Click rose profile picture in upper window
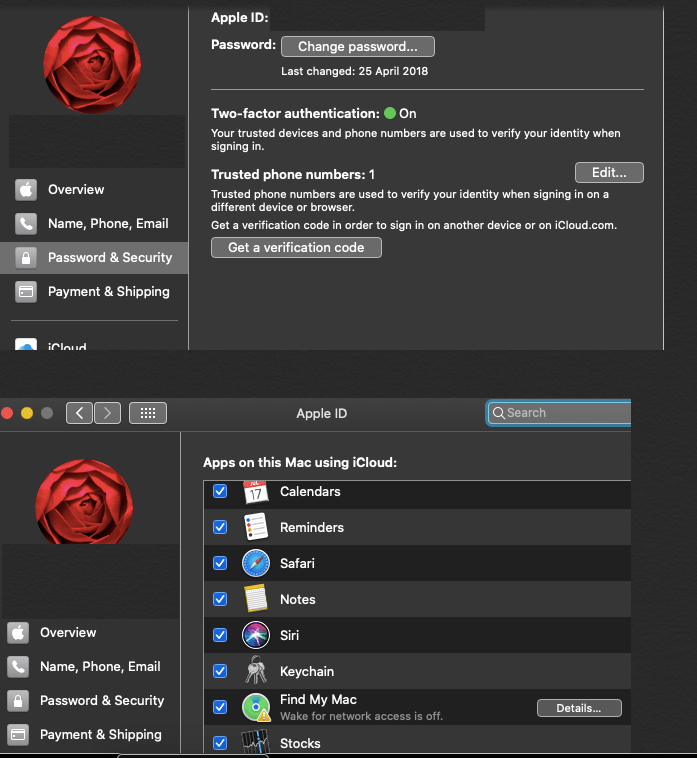 click(x=92, y=65)
